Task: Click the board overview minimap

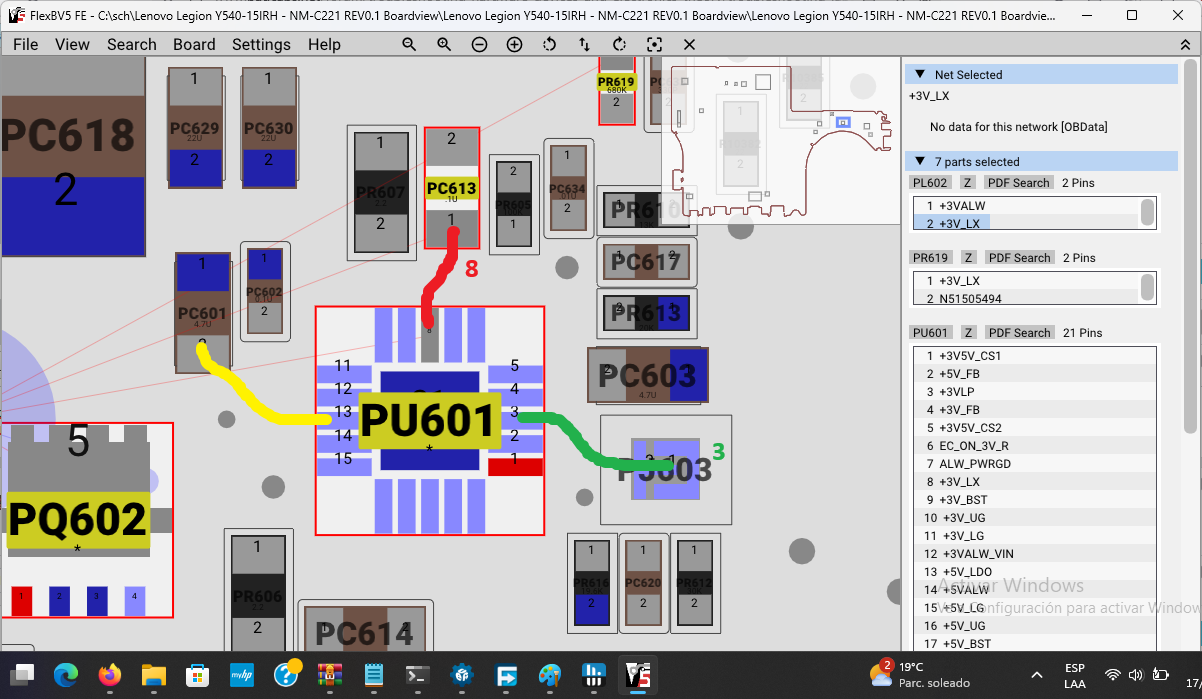Action: [780, 140]
